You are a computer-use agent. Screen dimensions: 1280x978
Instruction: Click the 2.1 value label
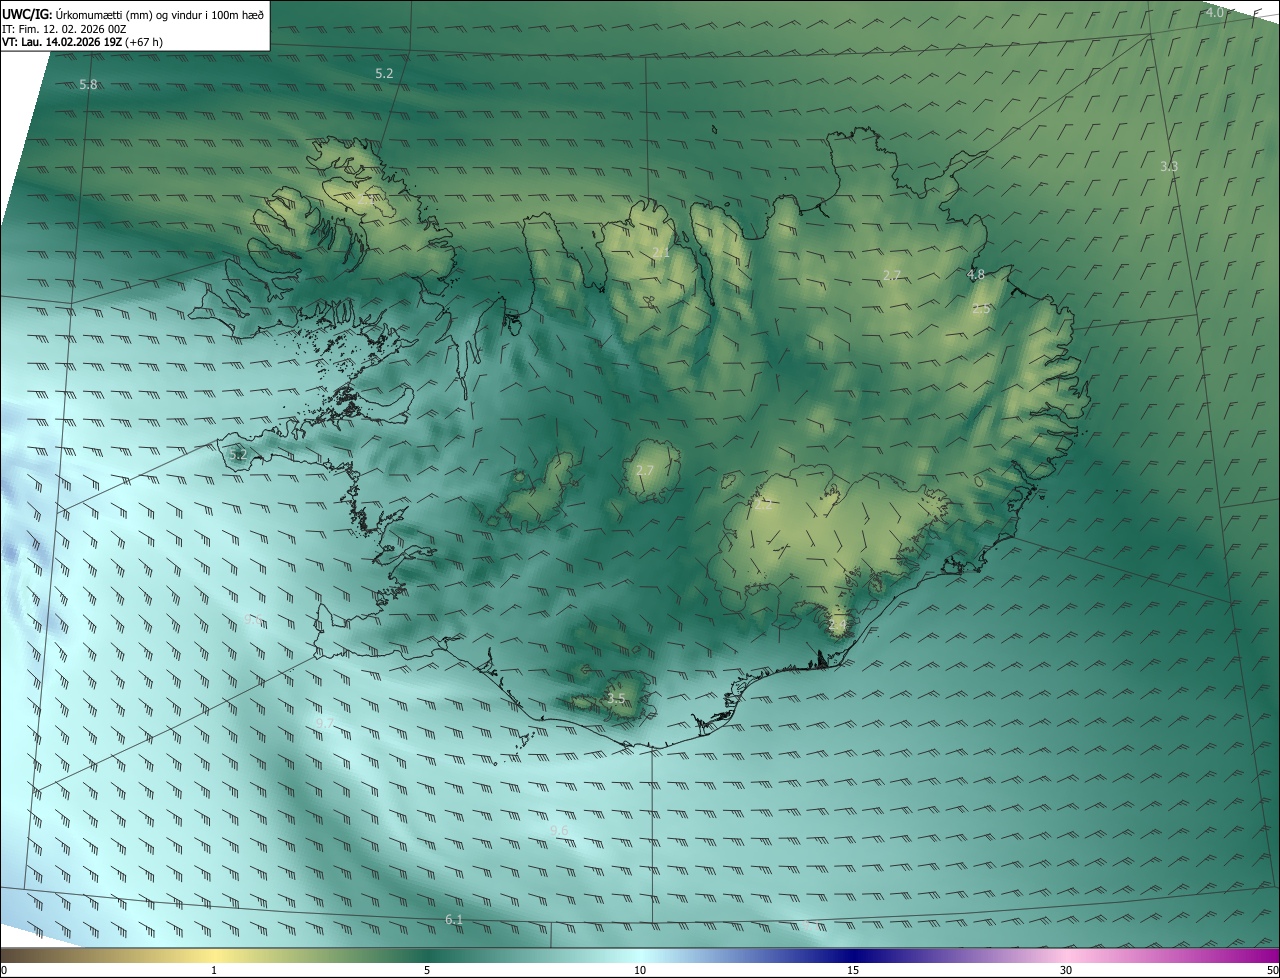[x=661, y=252]
